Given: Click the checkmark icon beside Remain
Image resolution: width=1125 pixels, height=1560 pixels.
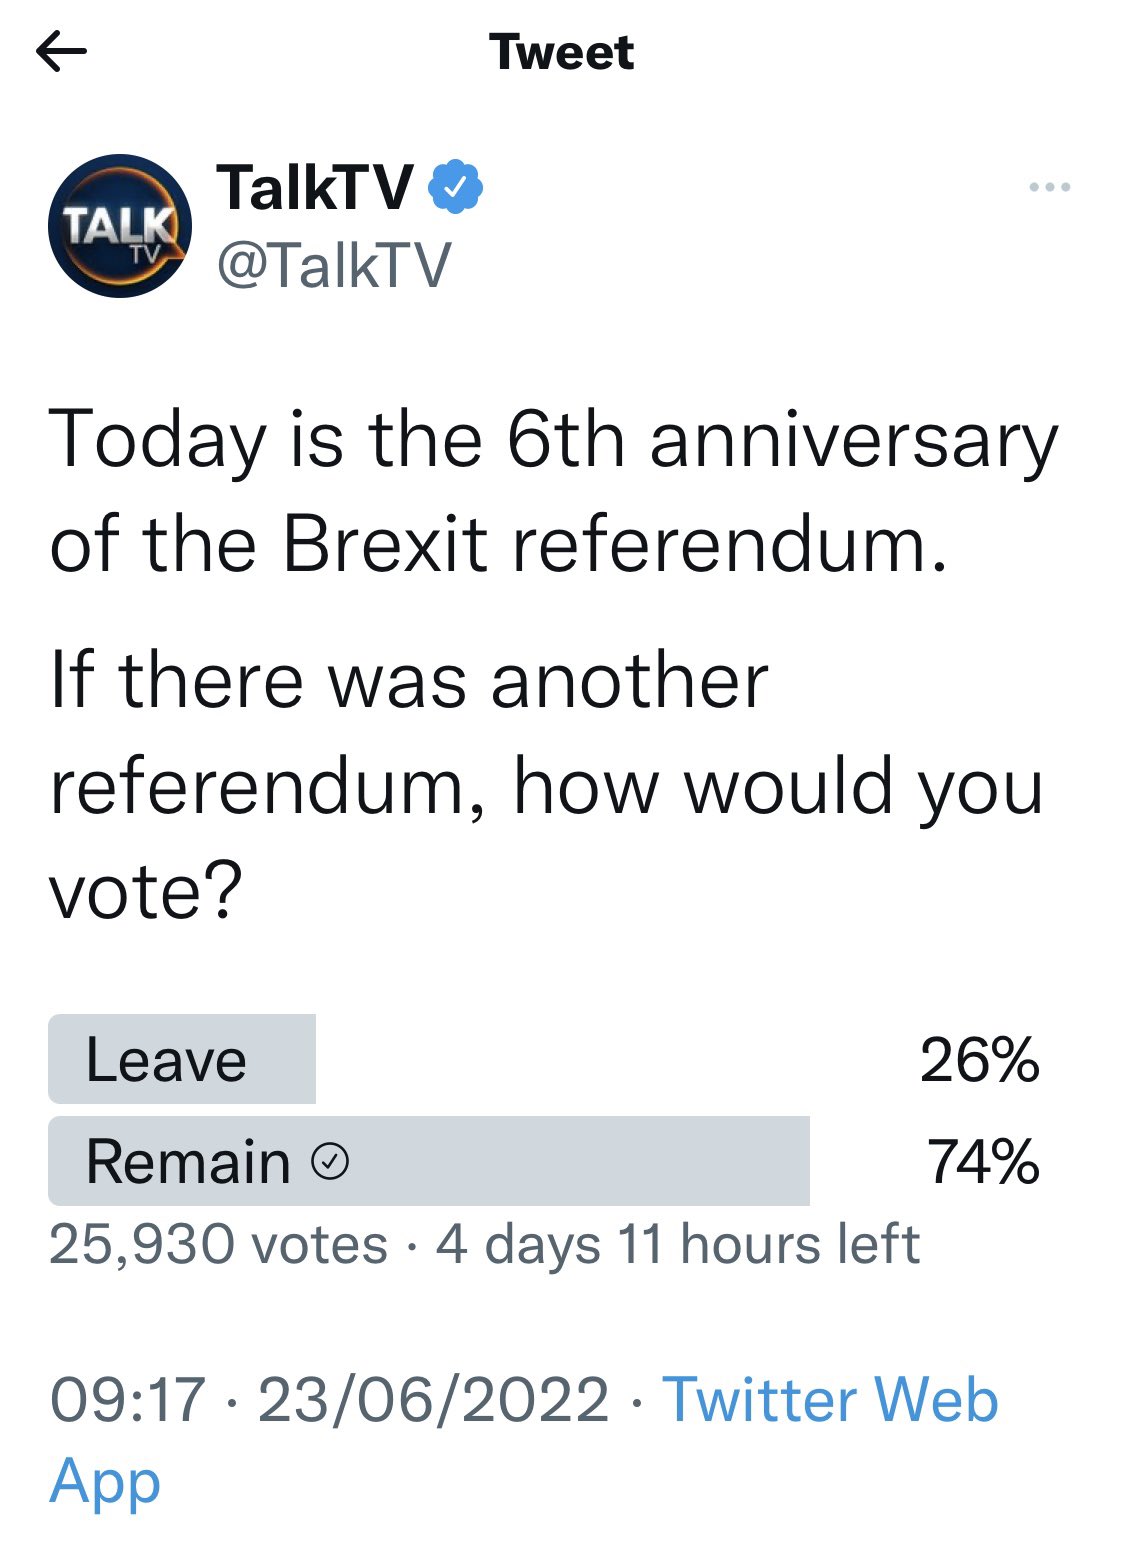Looking at the screenshot, I should click(330, 1162).
